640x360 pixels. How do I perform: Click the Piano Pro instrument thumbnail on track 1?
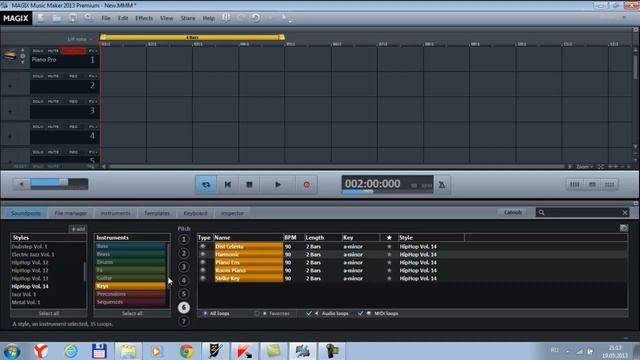10,55
